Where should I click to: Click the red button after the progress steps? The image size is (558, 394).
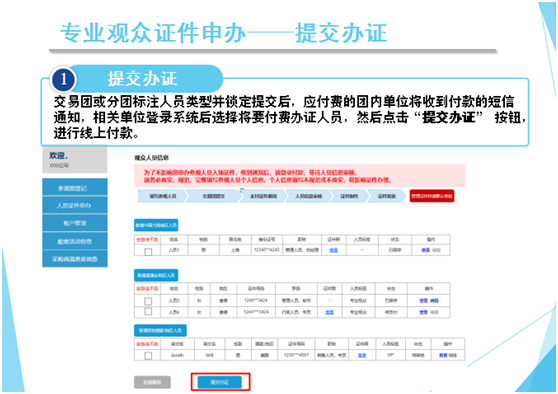tap(432, 196)
